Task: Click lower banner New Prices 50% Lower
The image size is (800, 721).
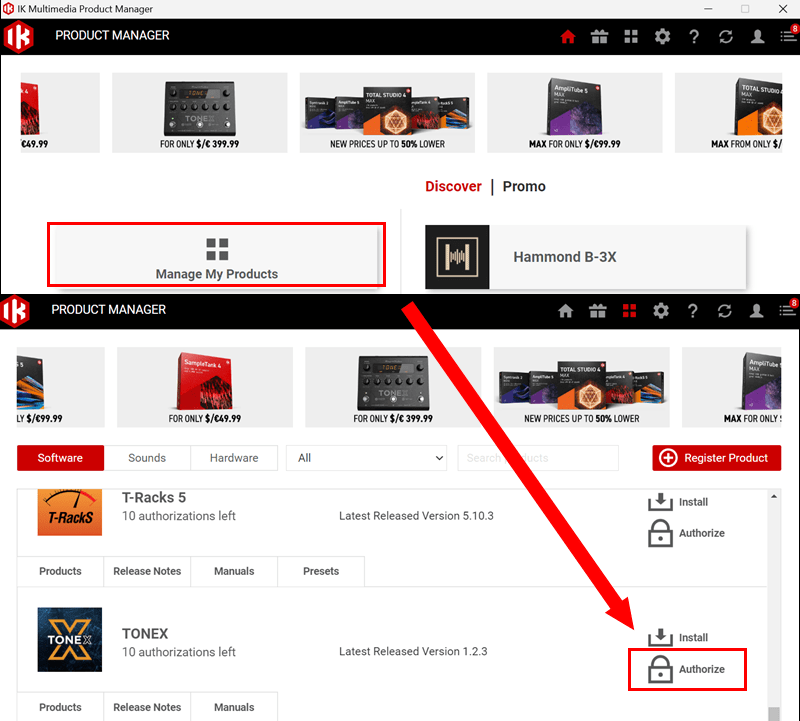Action: click(582, 387)
